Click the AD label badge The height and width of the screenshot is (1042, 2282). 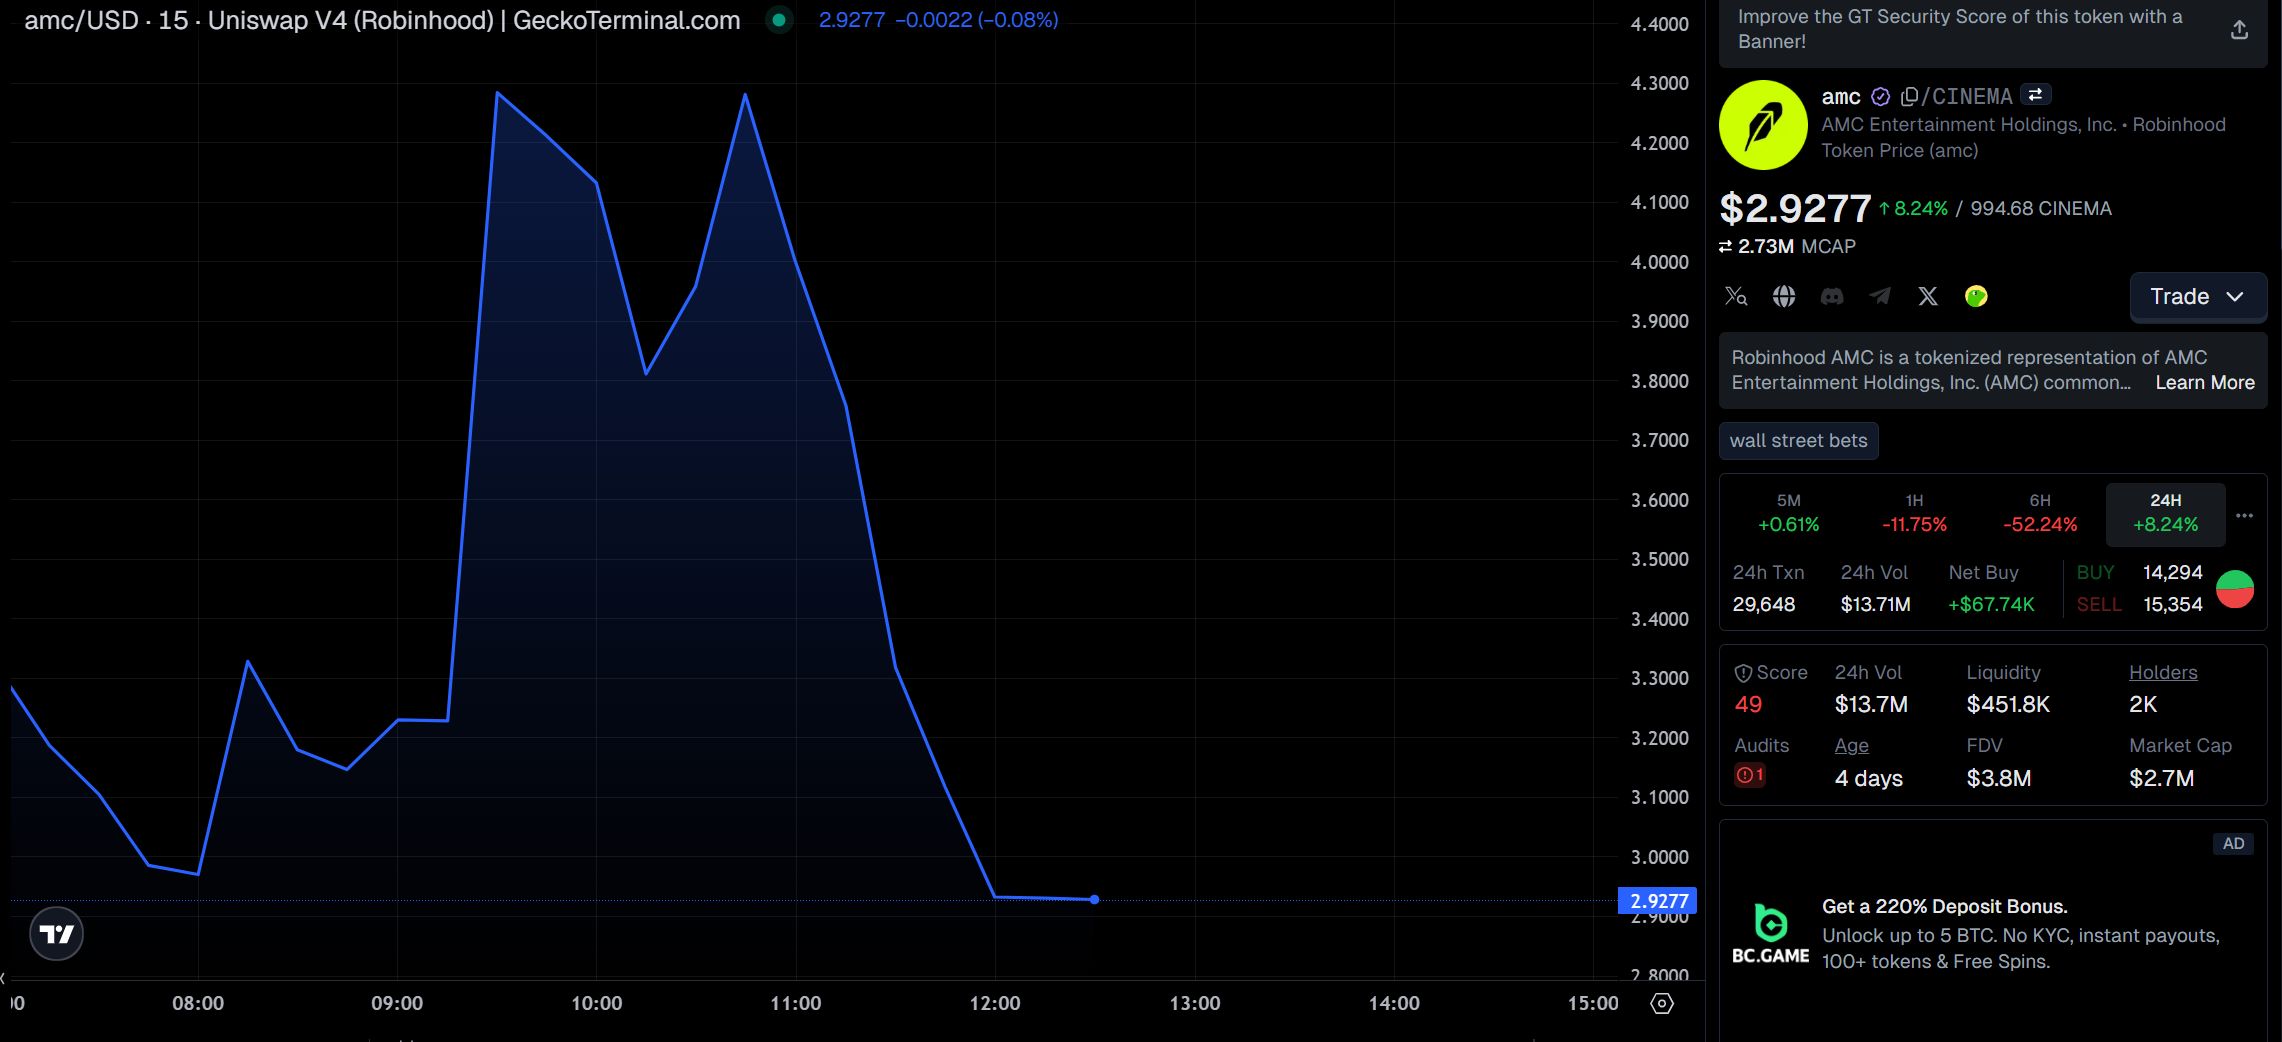(x=2233, y=844)
